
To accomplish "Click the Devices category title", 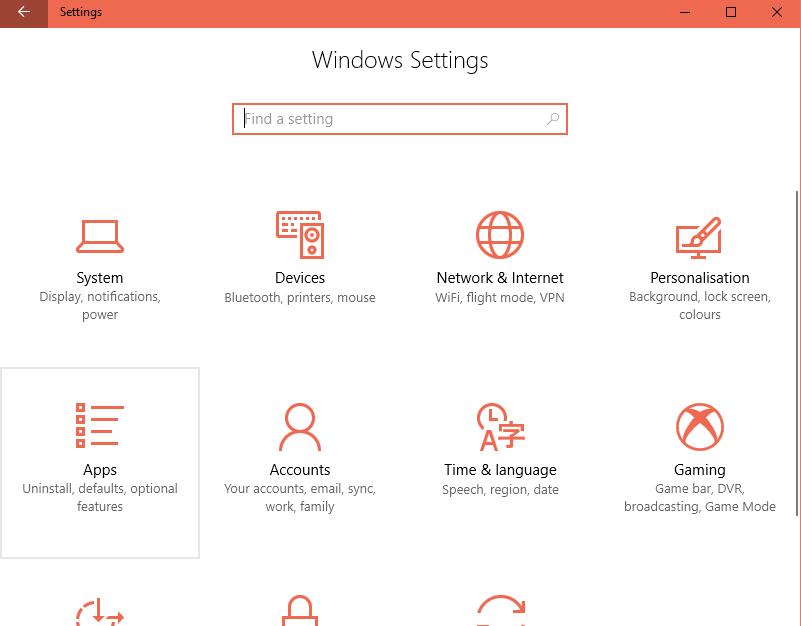I will click(300, 277).
